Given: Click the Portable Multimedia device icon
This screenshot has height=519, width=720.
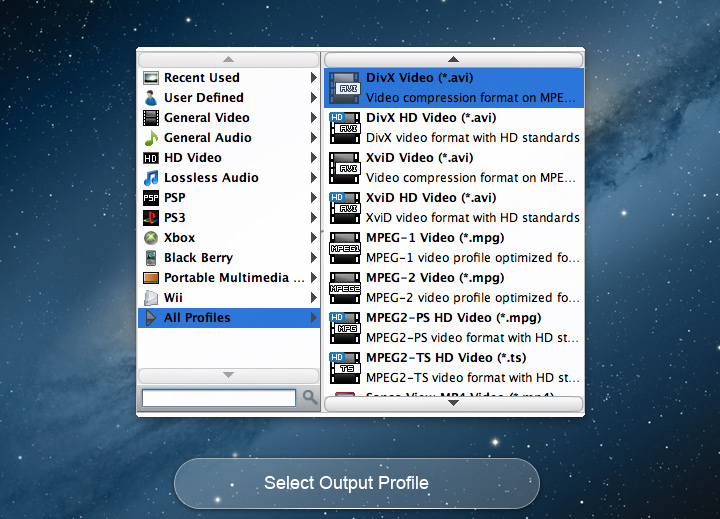Looking at the screenshot, I should pyautogui.click(x=151, y=278).
